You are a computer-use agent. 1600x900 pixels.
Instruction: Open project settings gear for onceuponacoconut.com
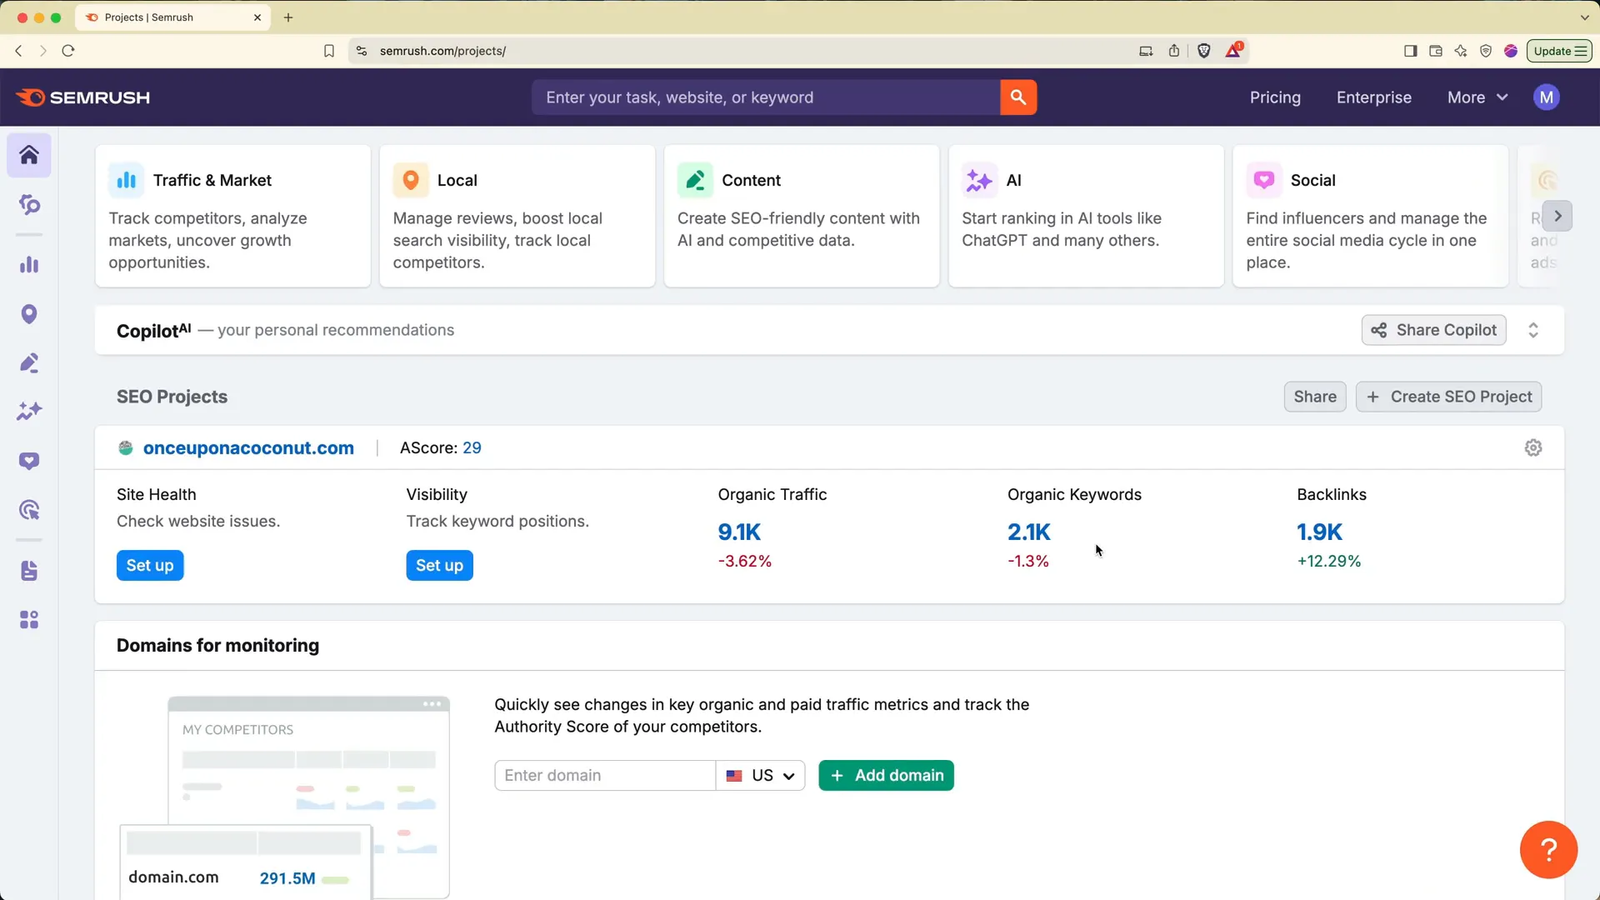[1533, 448]
